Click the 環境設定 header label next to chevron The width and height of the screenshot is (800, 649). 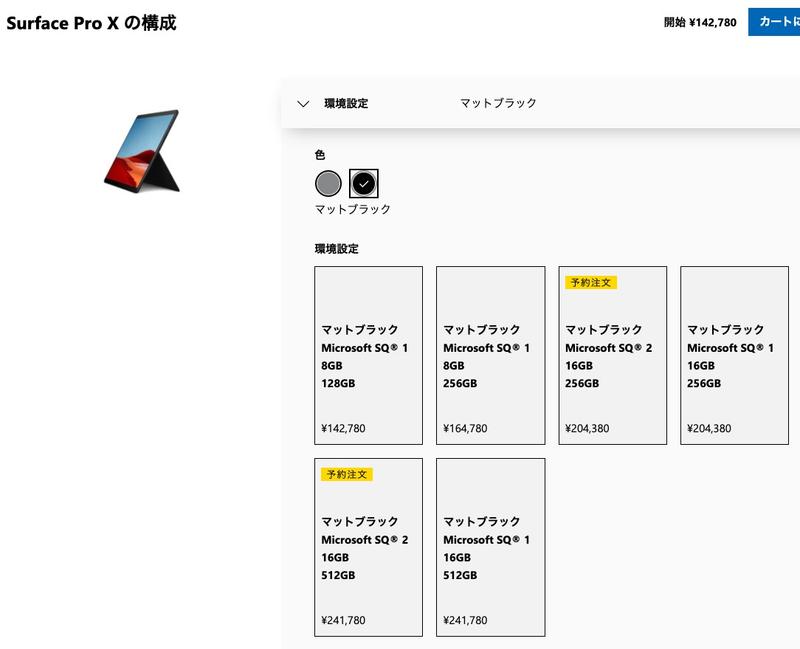(x=346, y=104)
